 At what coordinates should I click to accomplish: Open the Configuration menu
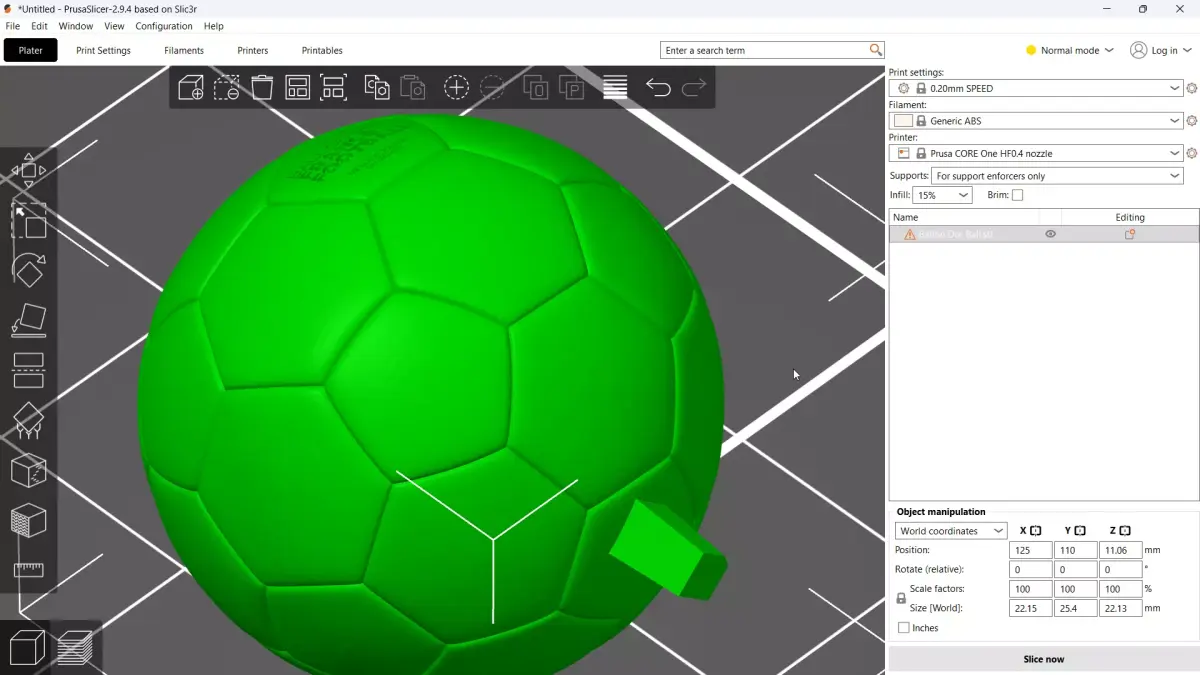(x=164, y=26)
